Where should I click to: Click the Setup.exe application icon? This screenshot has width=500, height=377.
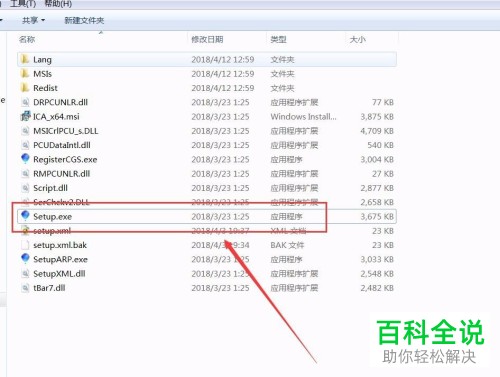tap(25, 216)
